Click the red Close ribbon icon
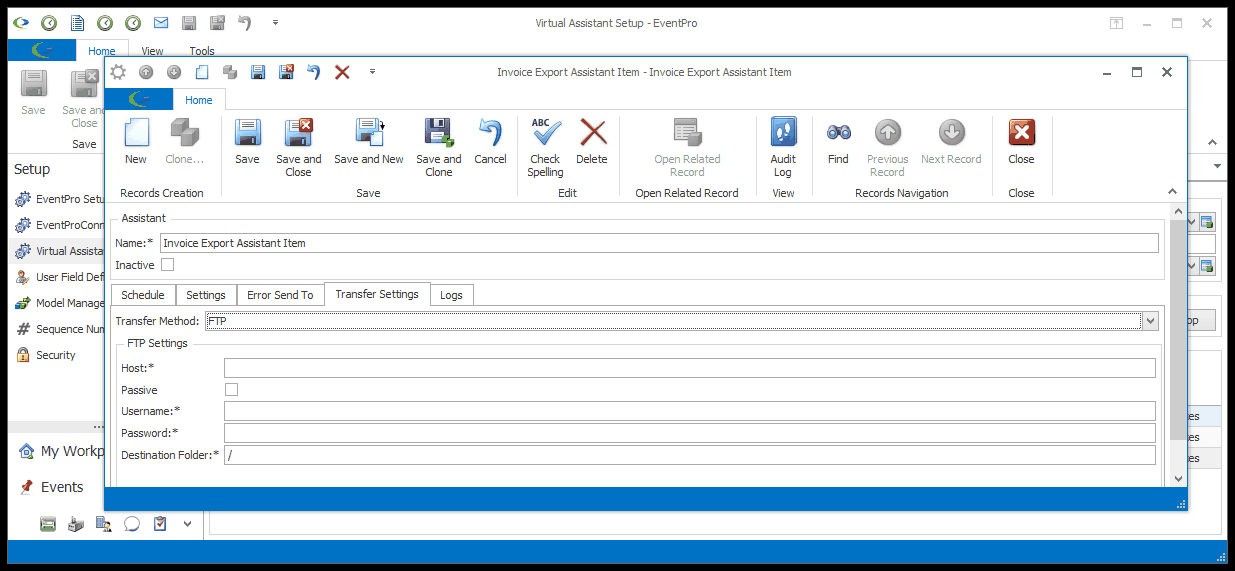 (x=1021, y=133)
